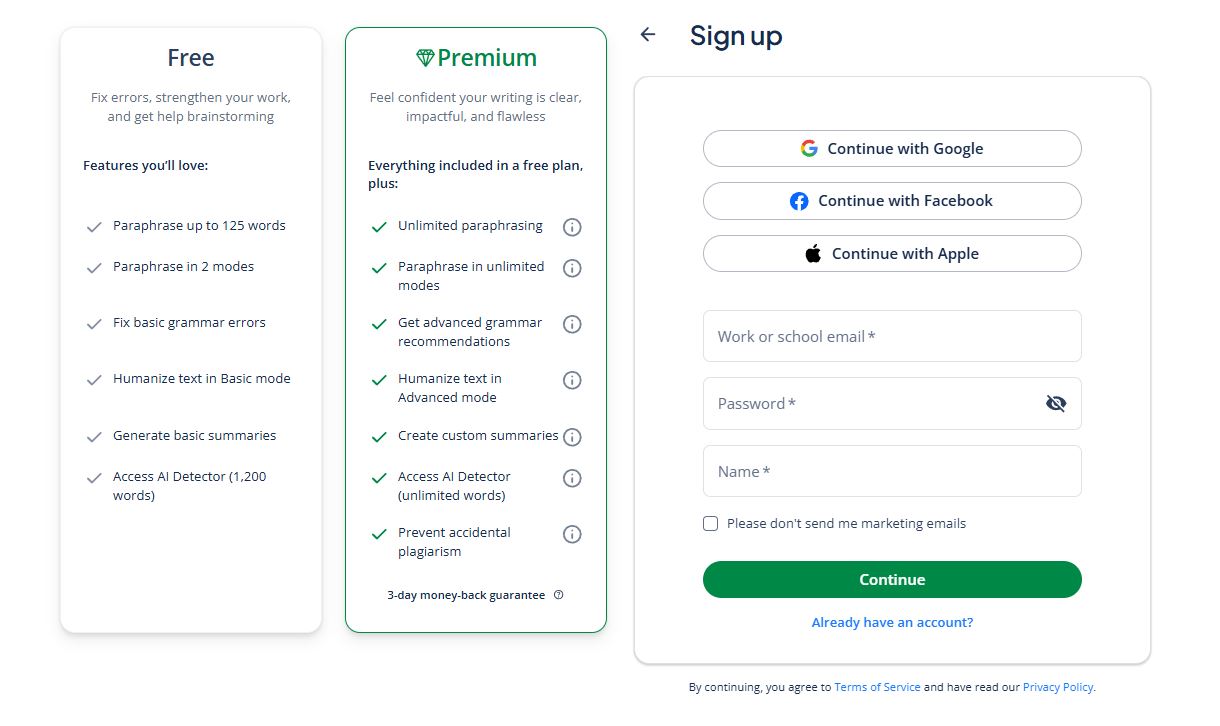Check the no marketing emails checkbox
Screen dimensions: 1220x726
pos(711,524)
